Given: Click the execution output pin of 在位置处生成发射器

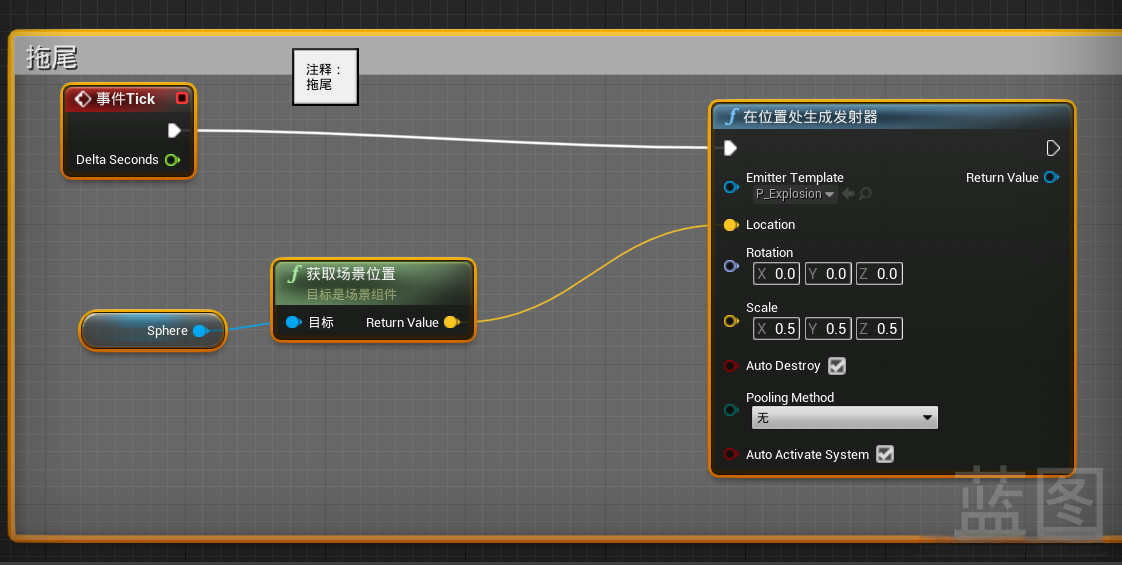Looking at the screenshot, I should click(x=1053, y=148).
